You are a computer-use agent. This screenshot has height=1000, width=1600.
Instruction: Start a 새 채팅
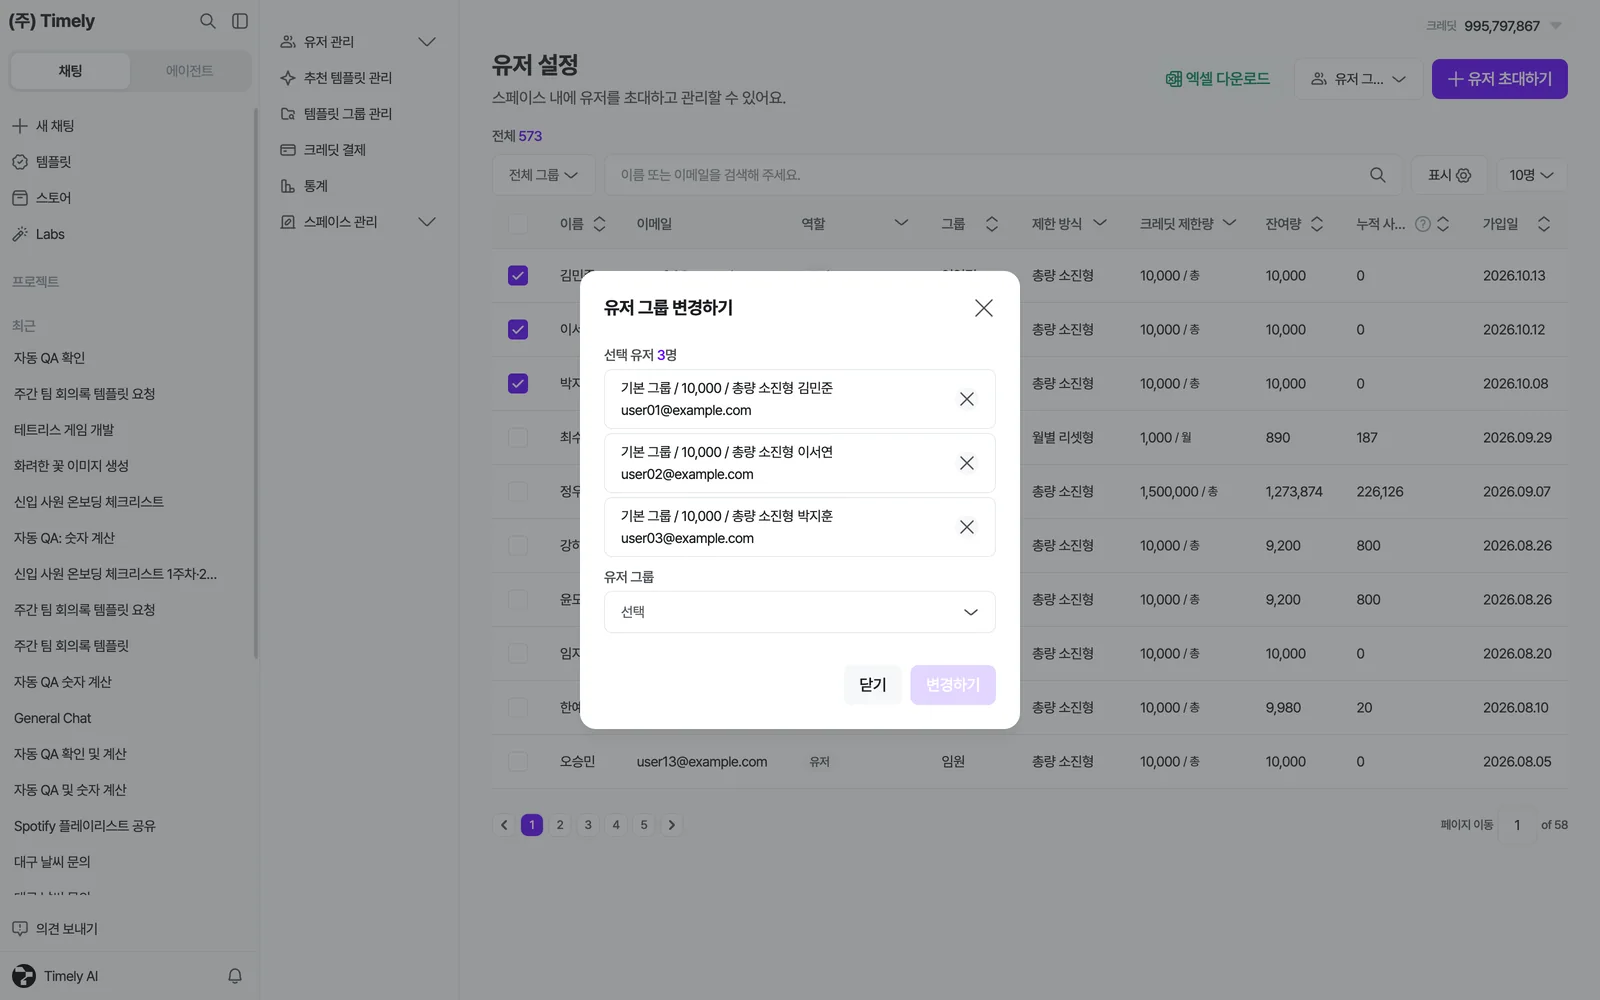coord(43,126)
